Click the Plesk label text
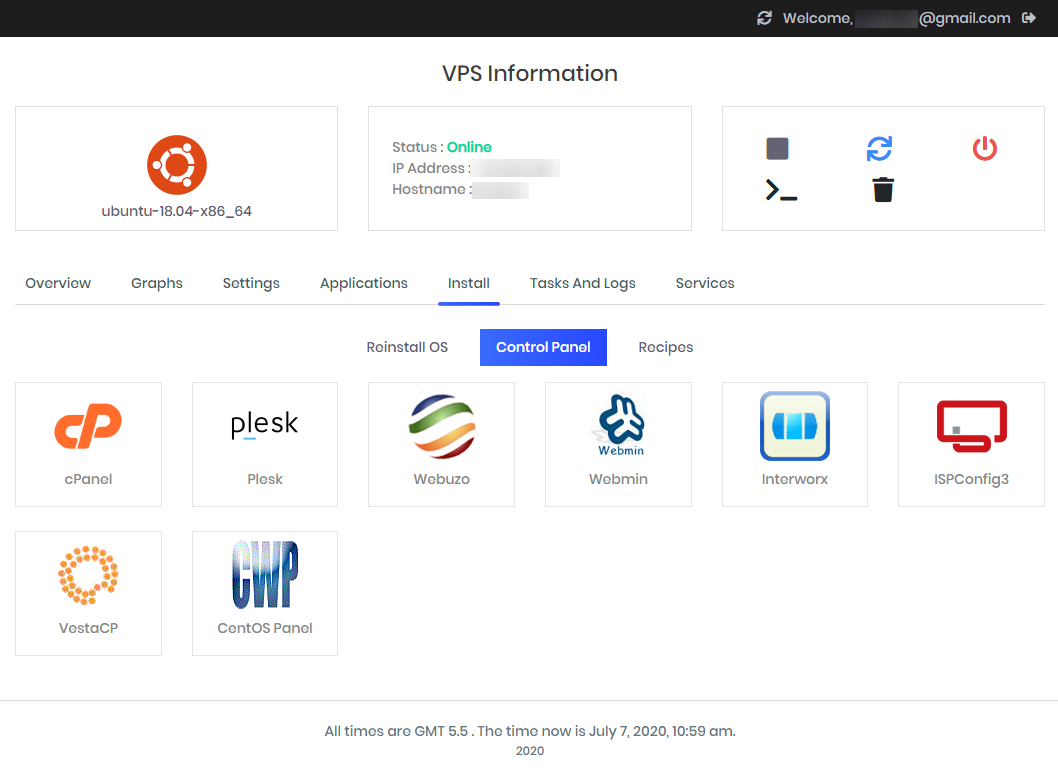Image resolution: width=1058 pixels, height=774 pixels. [264, 479]
